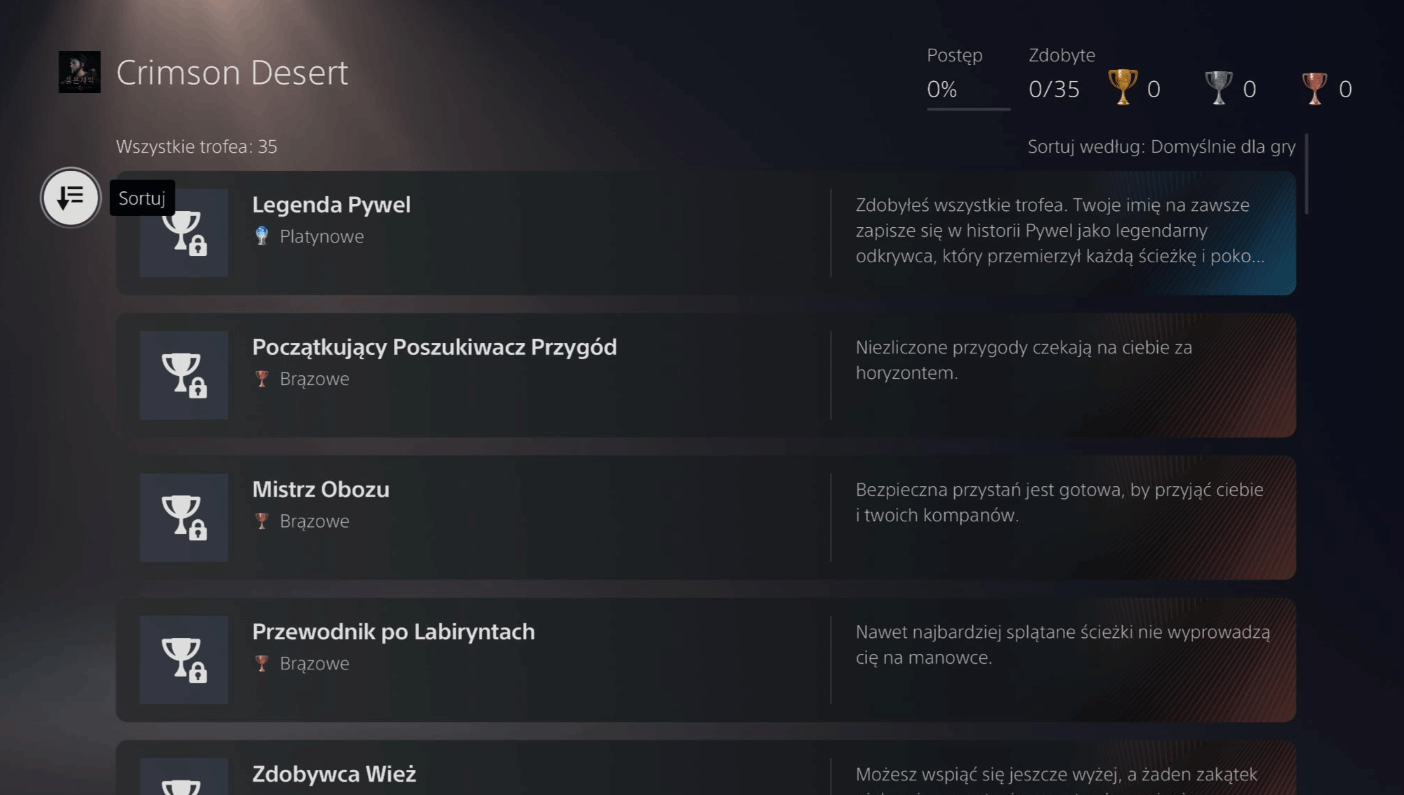
Task: Select the Legenda Pywel trophy title
Action: point(331,205)
